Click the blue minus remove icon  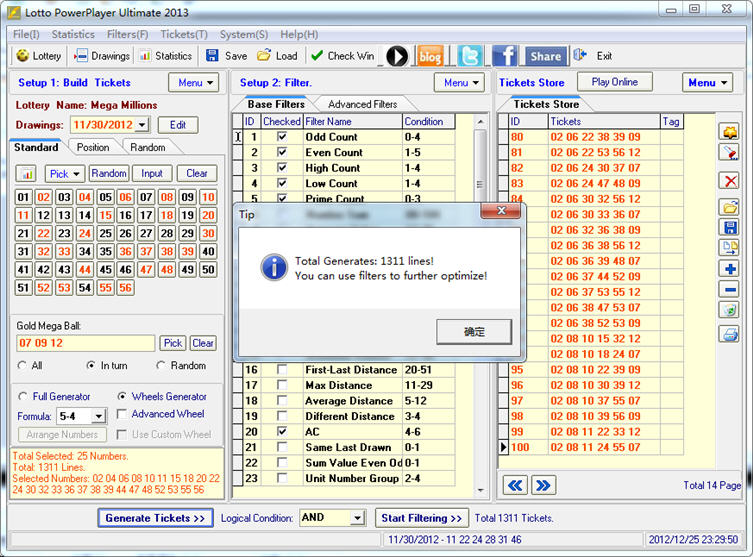click(x=729, y=290)
